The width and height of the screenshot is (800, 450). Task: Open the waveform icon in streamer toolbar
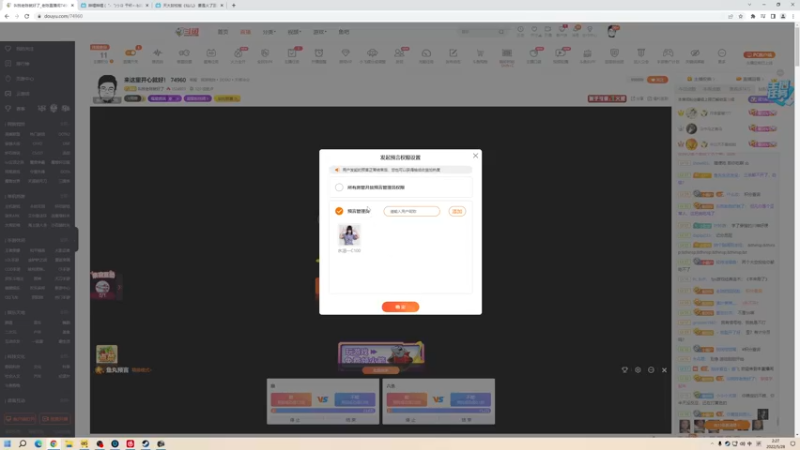[158, 53]
